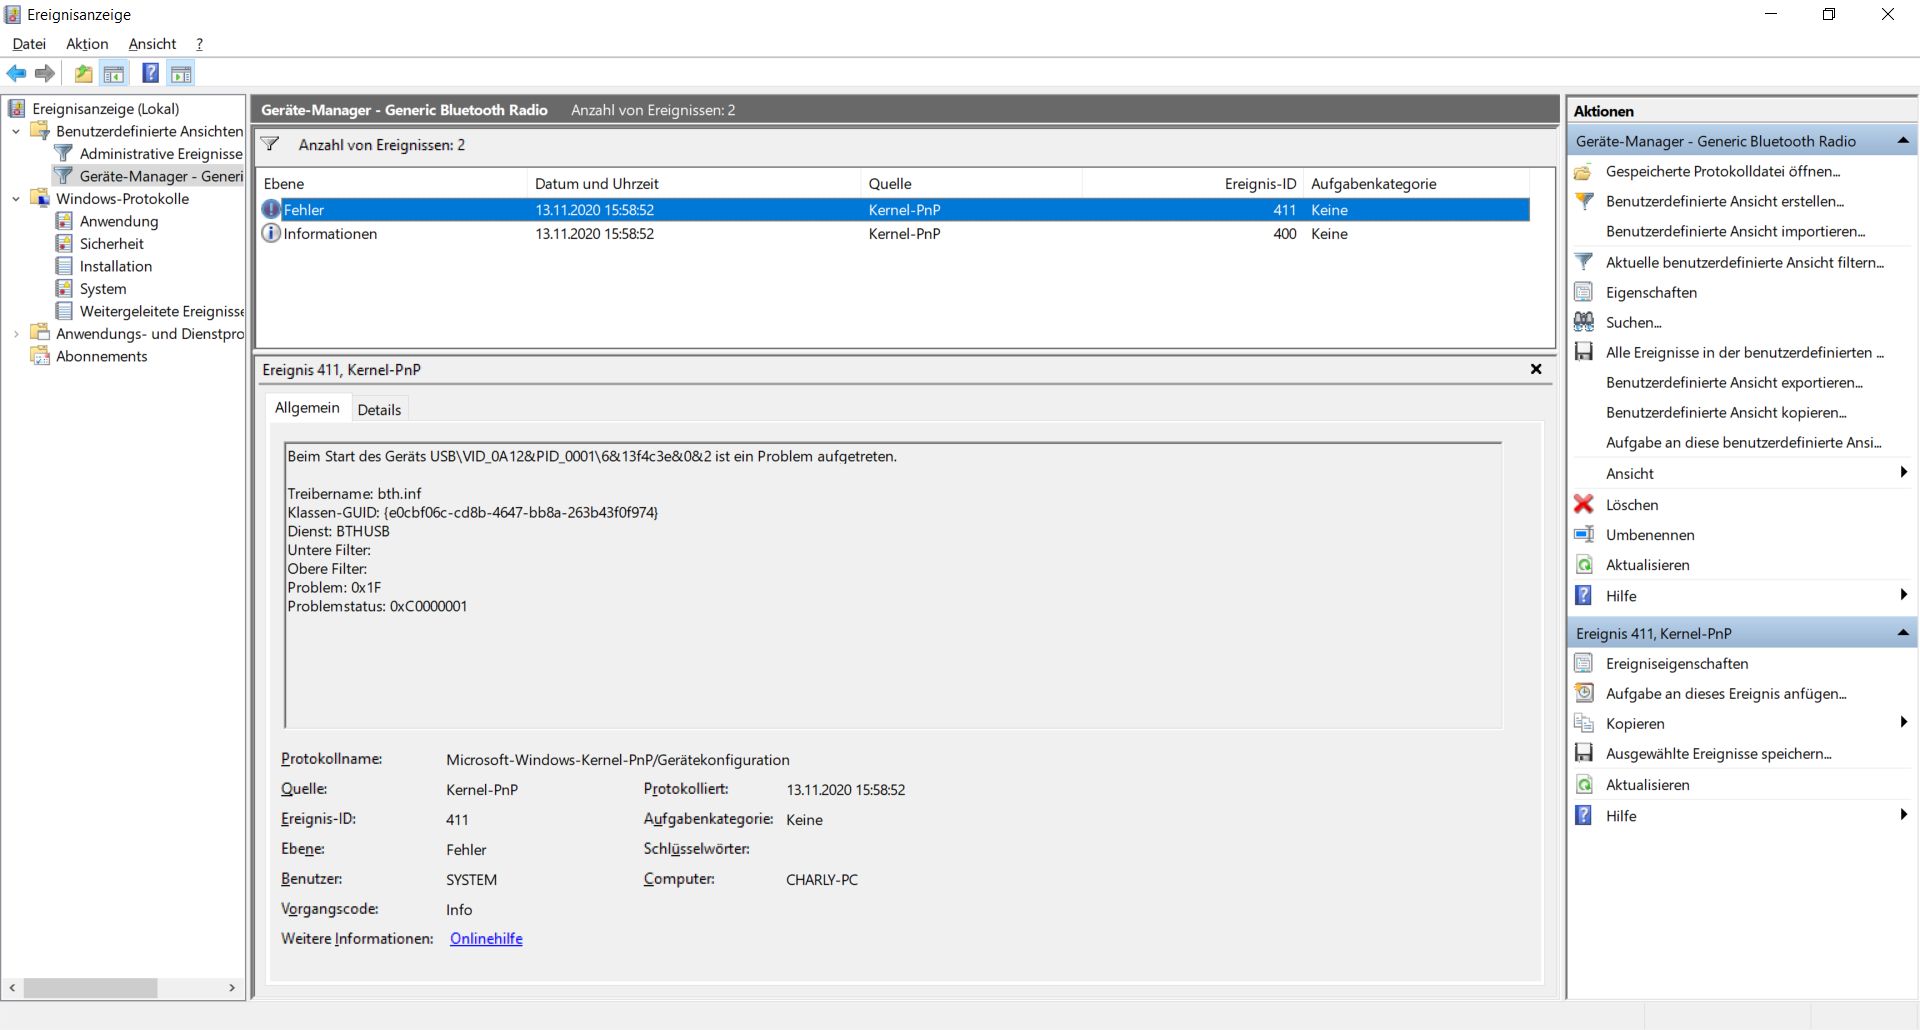Select the Fehler event row

[x=894, y=210]
